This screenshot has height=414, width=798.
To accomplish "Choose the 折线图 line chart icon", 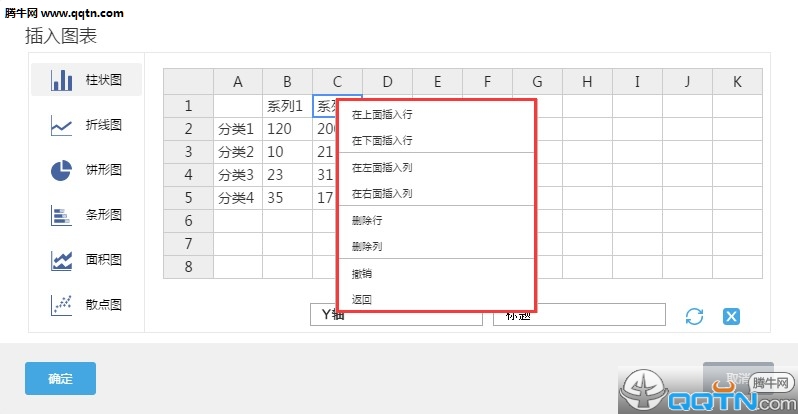I will pyautogui.click(x=62, y=126).
